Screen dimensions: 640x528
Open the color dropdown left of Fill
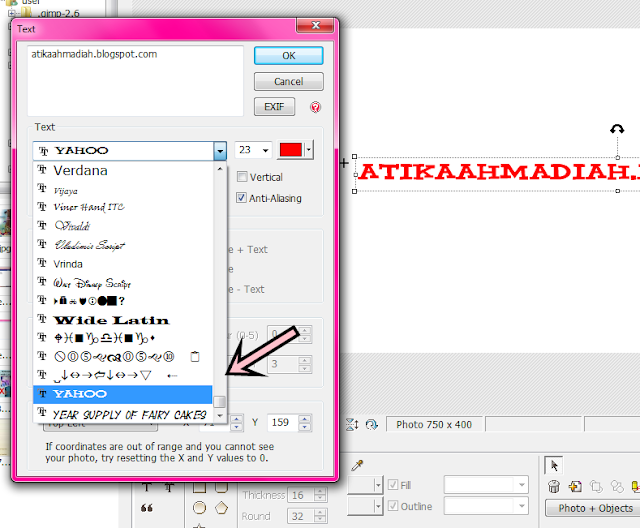coord(378,485)
